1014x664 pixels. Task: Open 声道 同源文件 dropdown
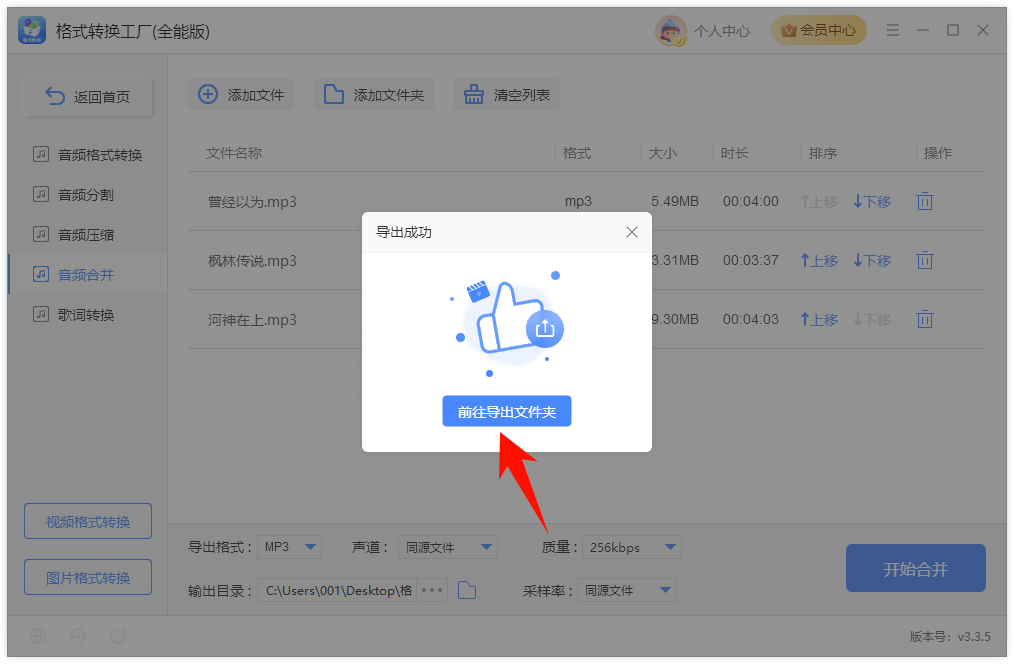tap(448, 547)
